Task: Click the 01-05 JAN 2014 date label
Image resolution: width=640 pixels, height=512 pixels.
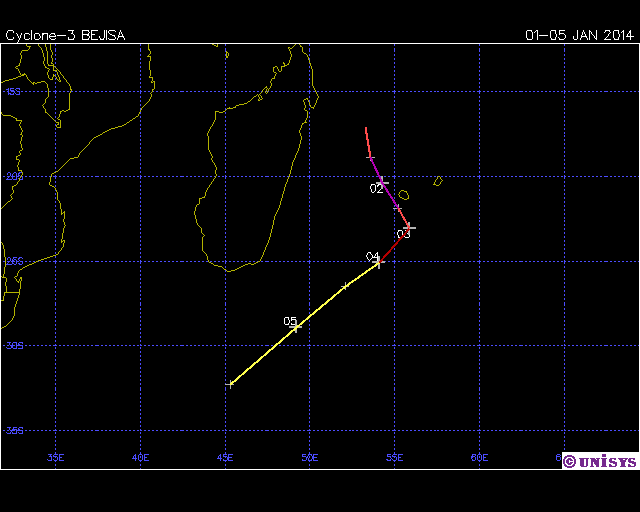Action: point(579,35)
